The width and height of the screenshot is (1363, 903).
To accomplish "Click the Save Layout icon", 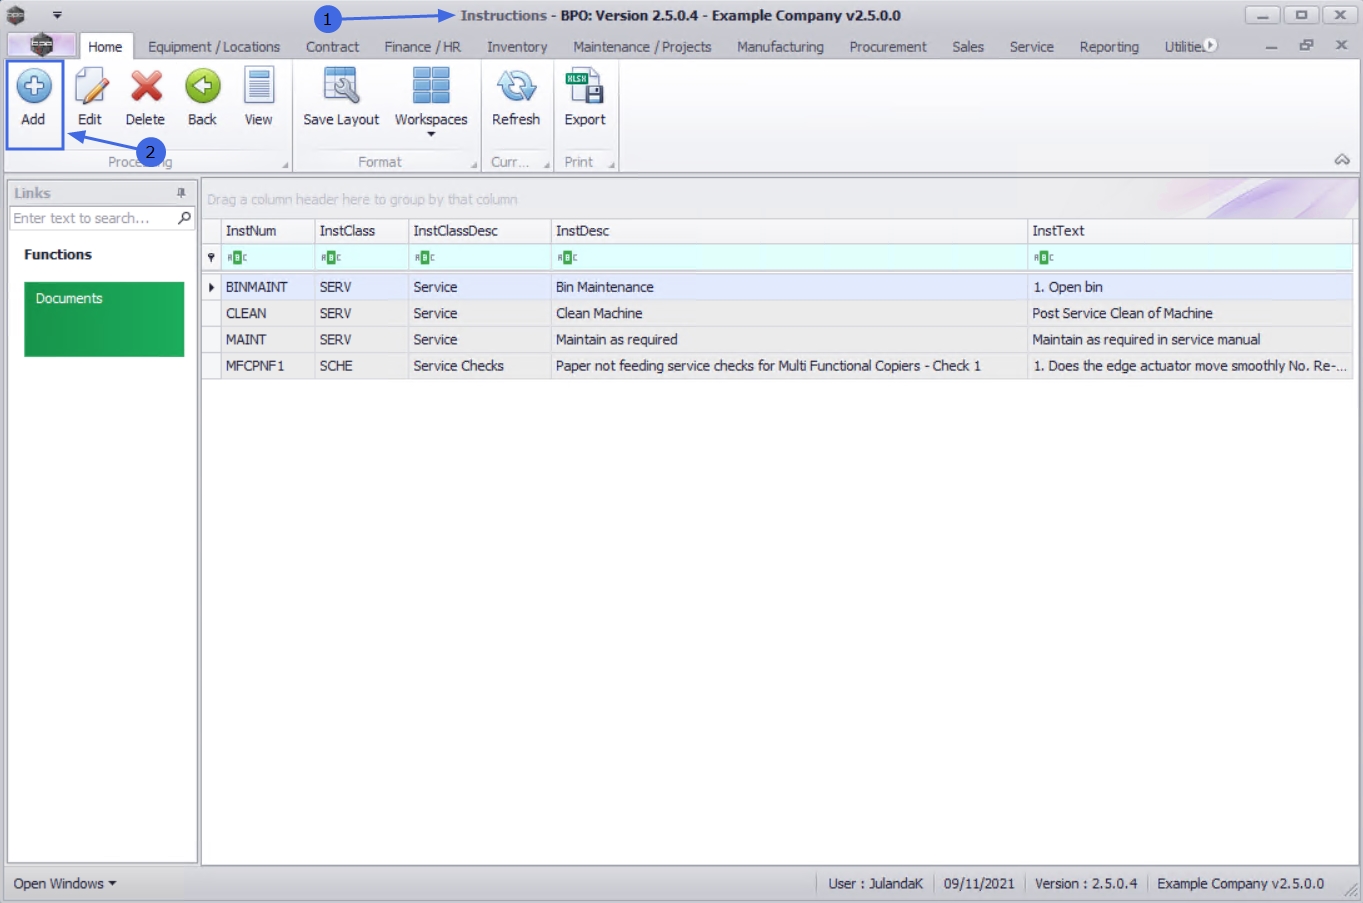I will click(x=341, y=87).
